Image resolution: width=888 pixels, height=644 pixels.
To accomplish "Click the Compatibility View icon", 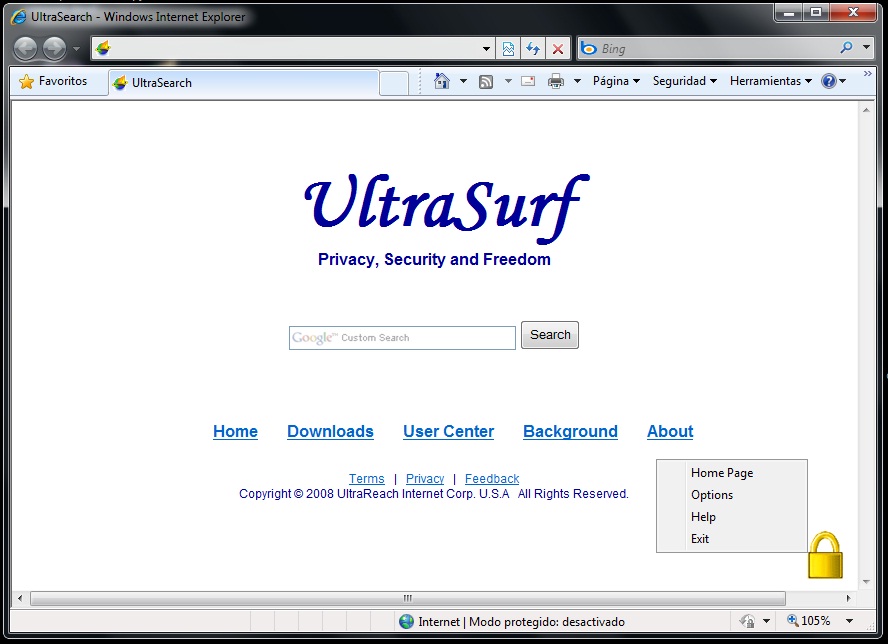I will [508, 49].
